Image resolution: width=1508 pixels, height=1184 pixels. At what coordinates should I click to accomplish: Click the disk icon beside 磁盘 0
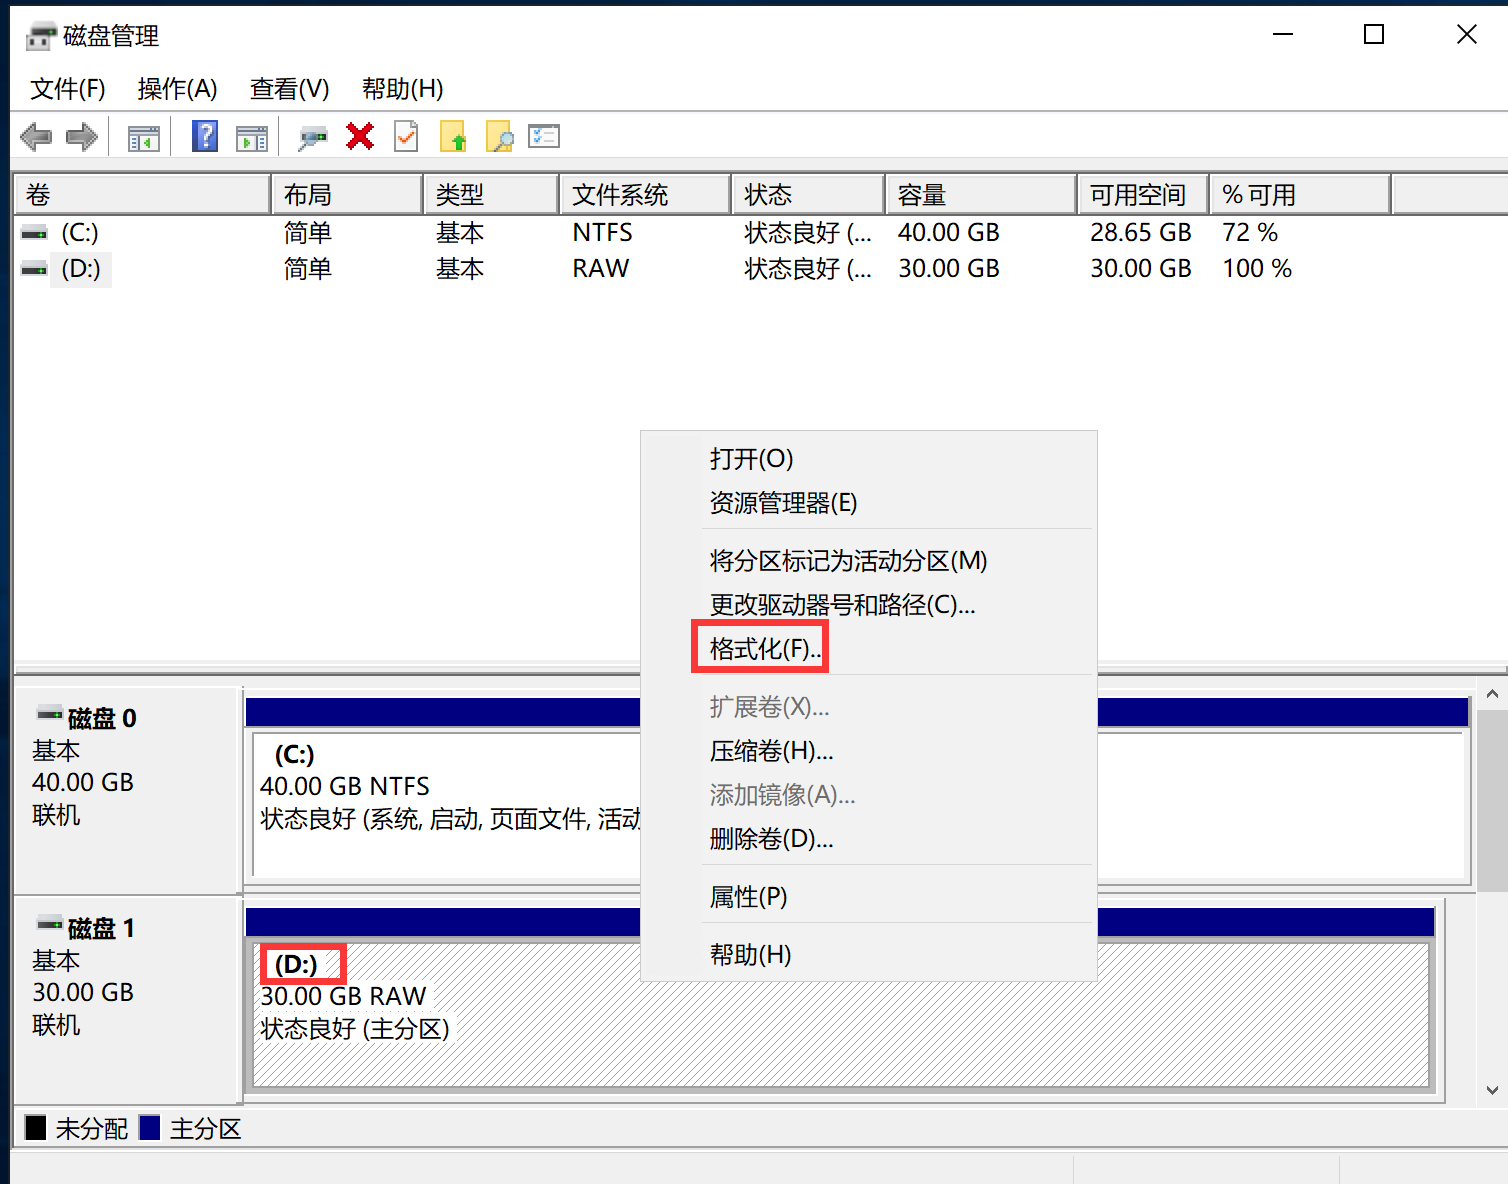pos(50,714)
